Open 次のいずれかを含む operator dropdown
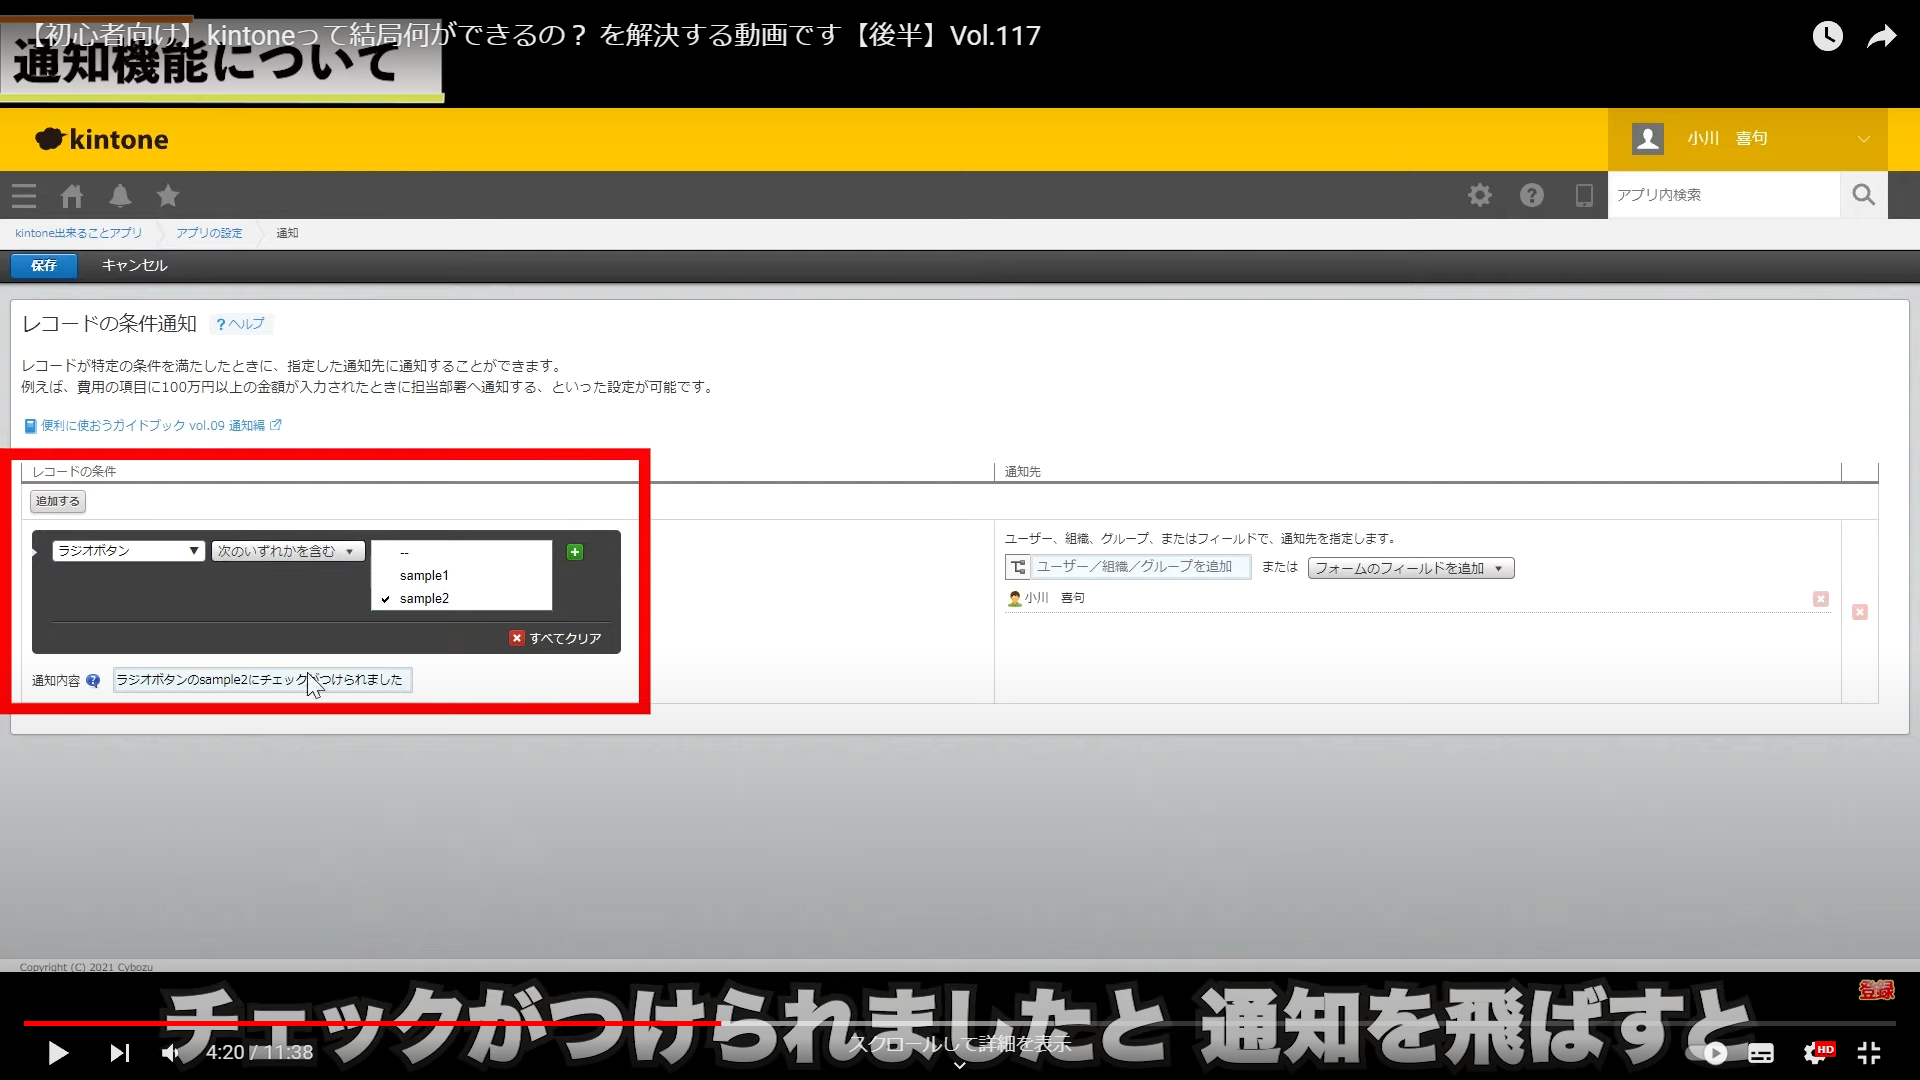This screenshot has width=1920, height=1080. (x=287, y=551)
